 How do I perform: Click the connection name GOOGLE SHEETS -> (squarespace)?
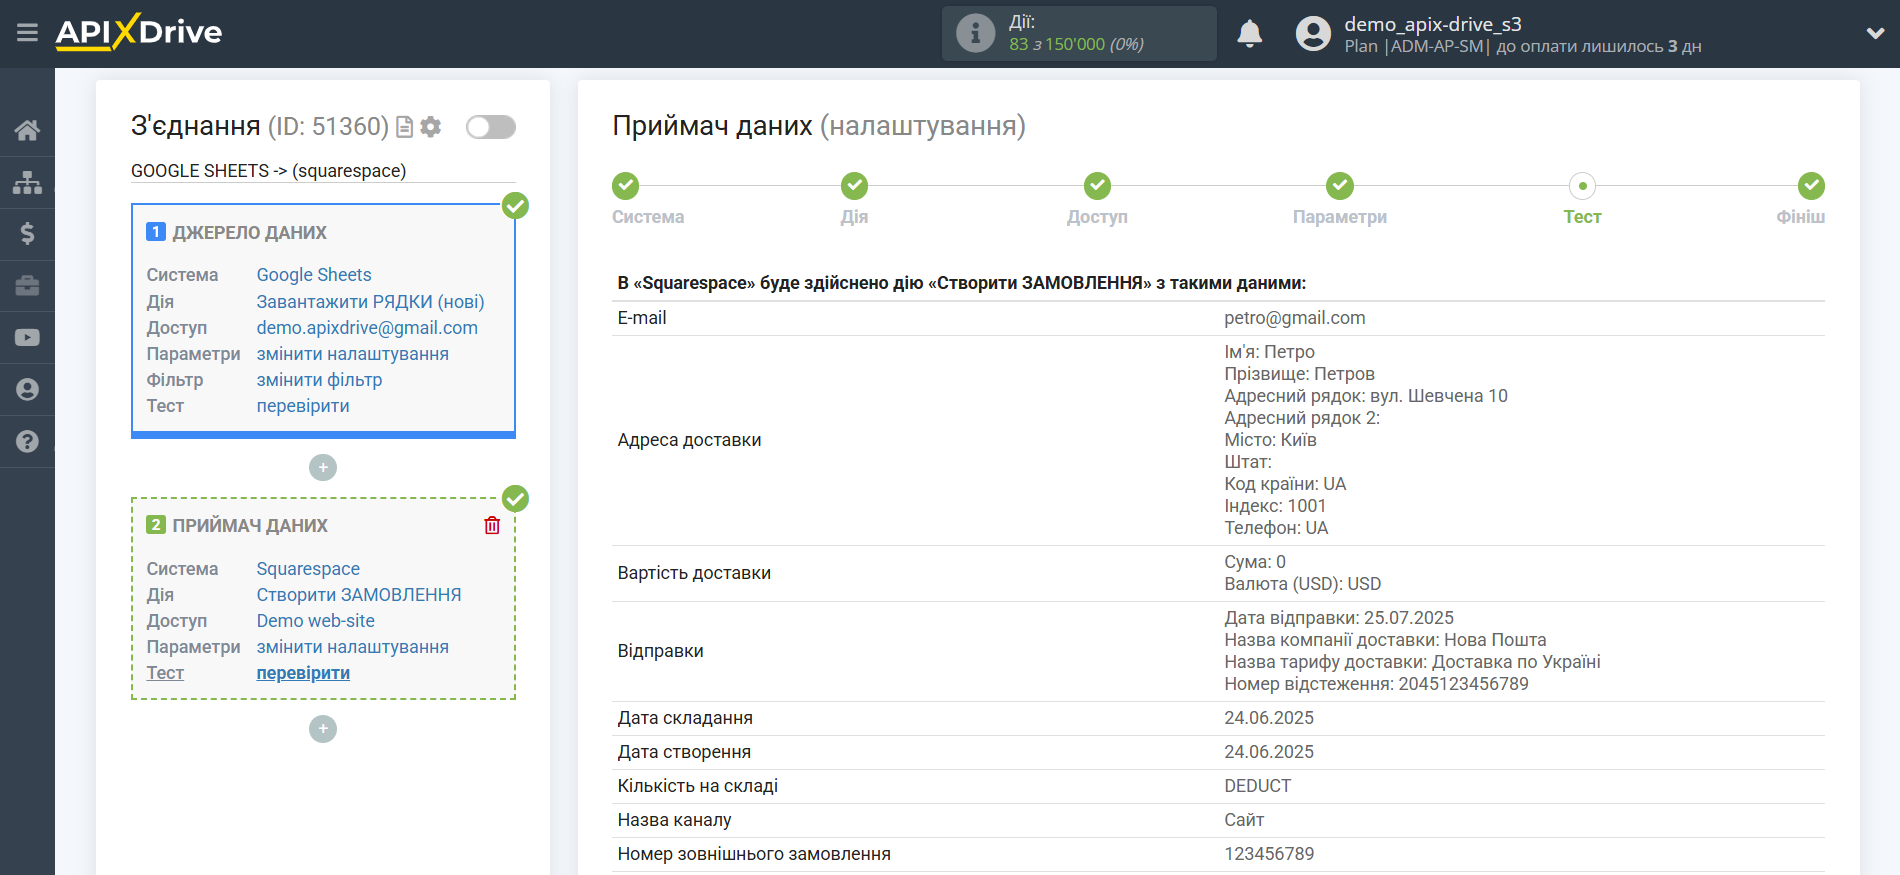(x=269, y=171)
